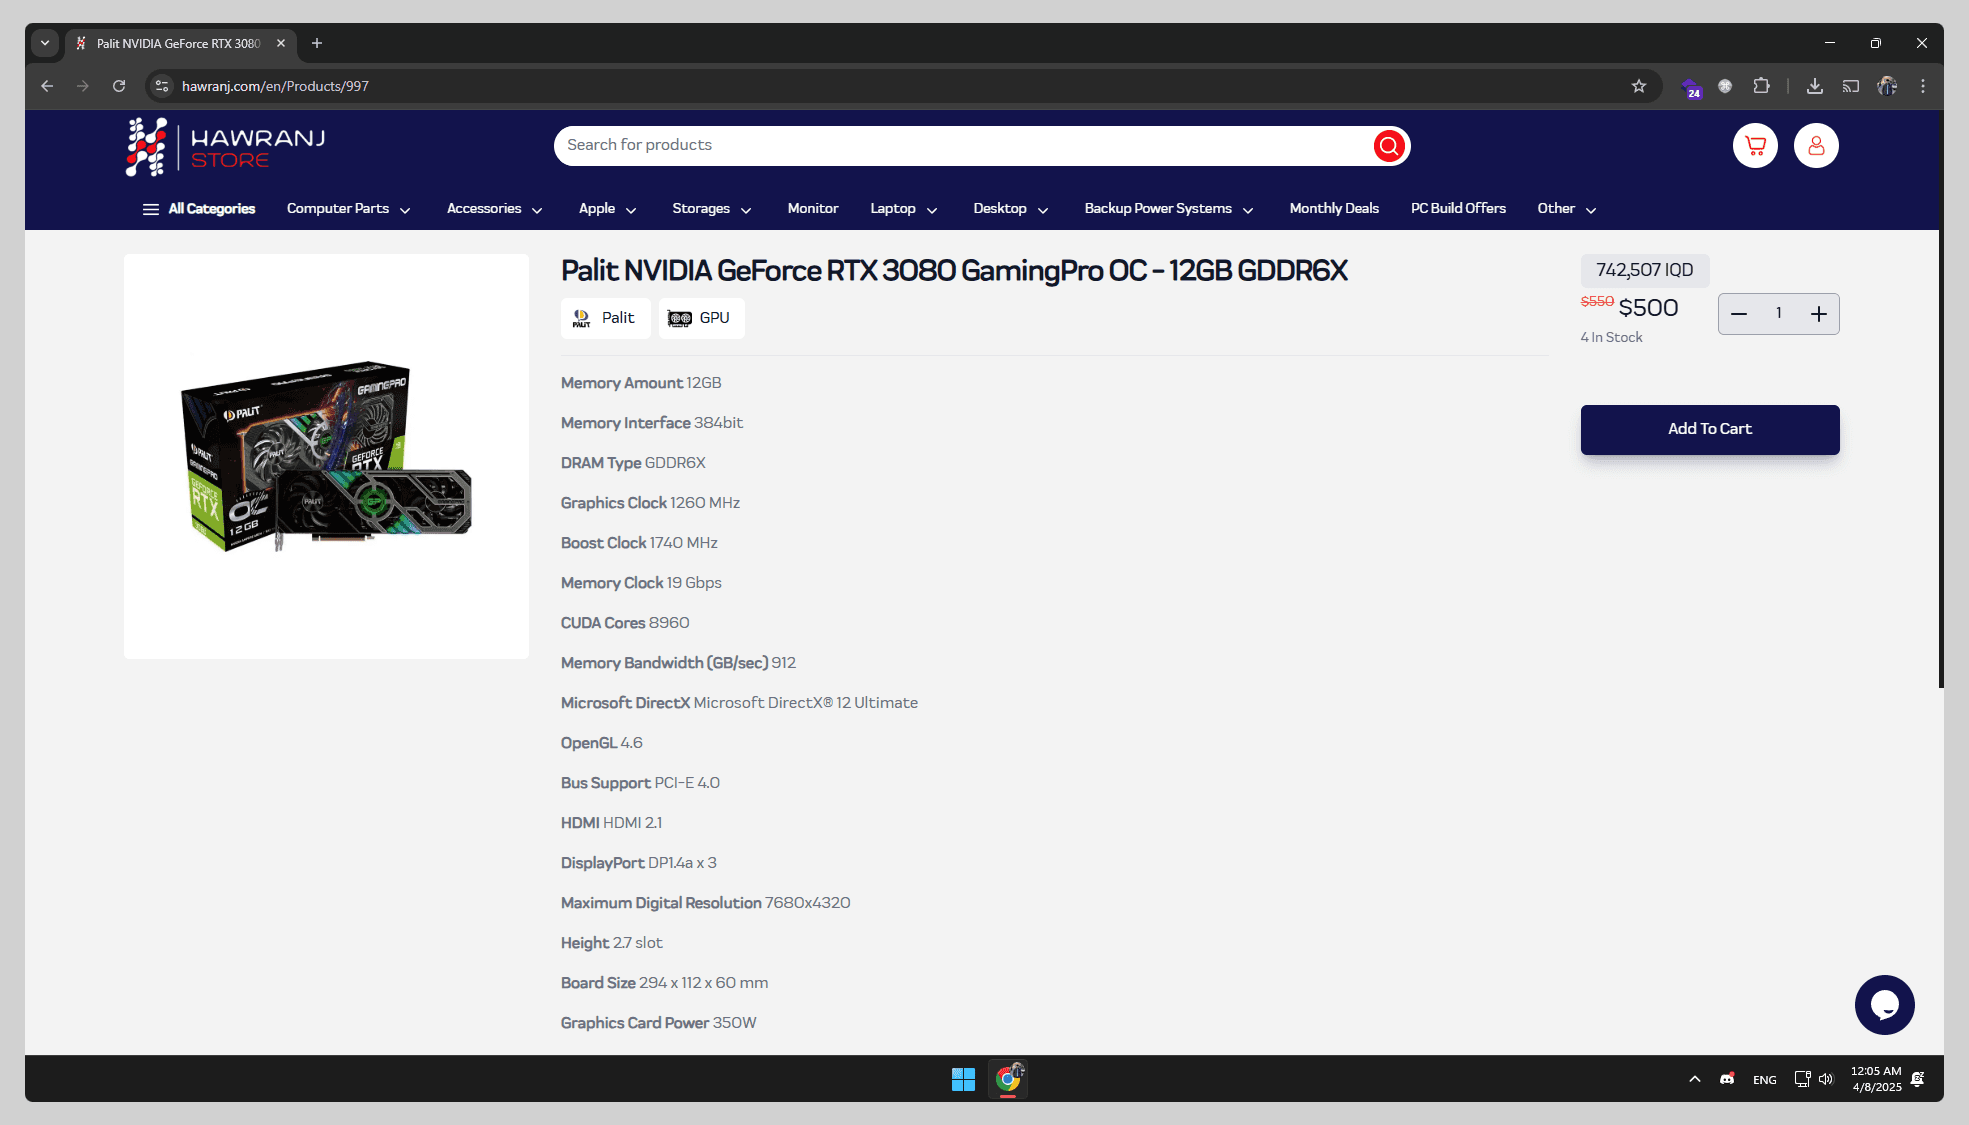
Task: Open the Monthly Deals page
Action: (1333, 209)
